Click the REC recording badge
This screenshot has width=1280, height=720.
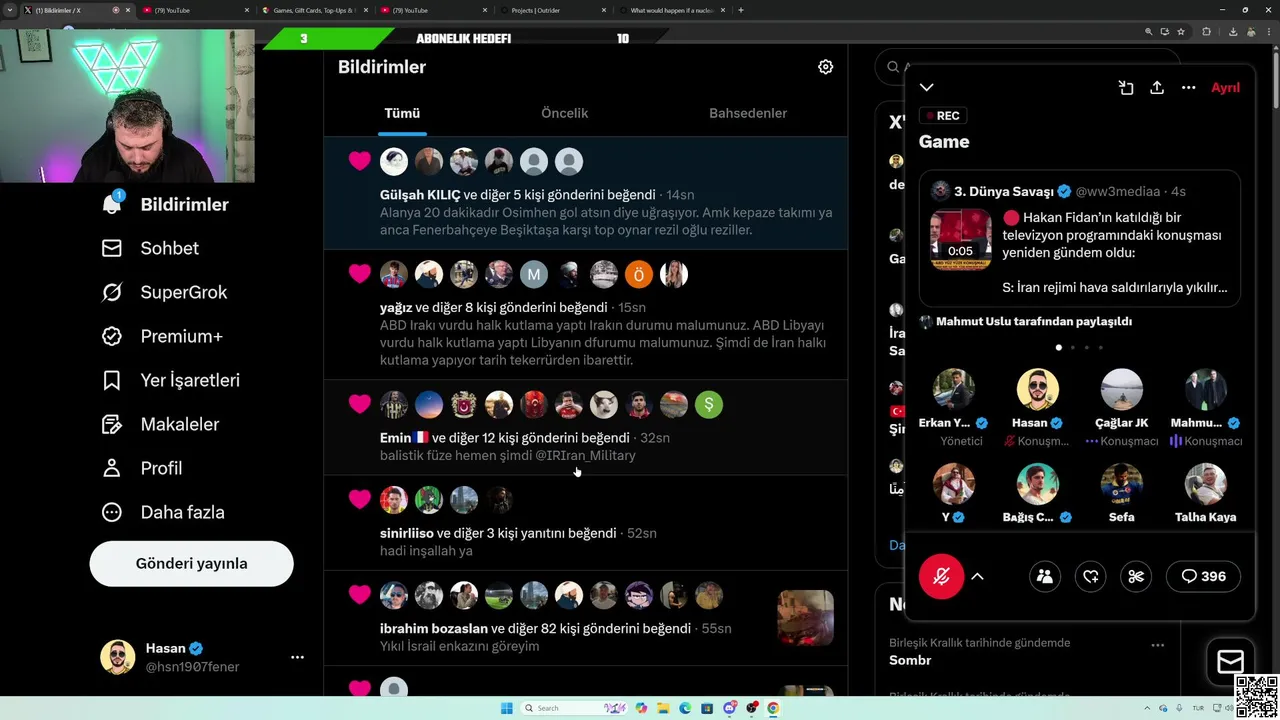point(942,116)
